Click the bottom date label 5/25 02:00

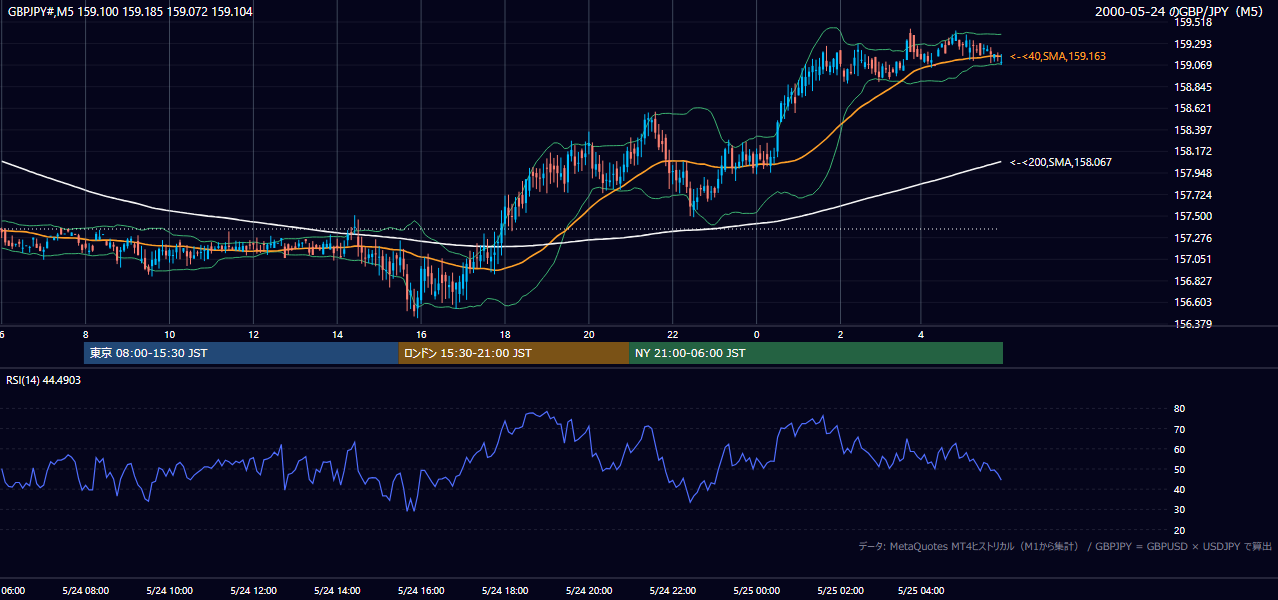[840, 591]
